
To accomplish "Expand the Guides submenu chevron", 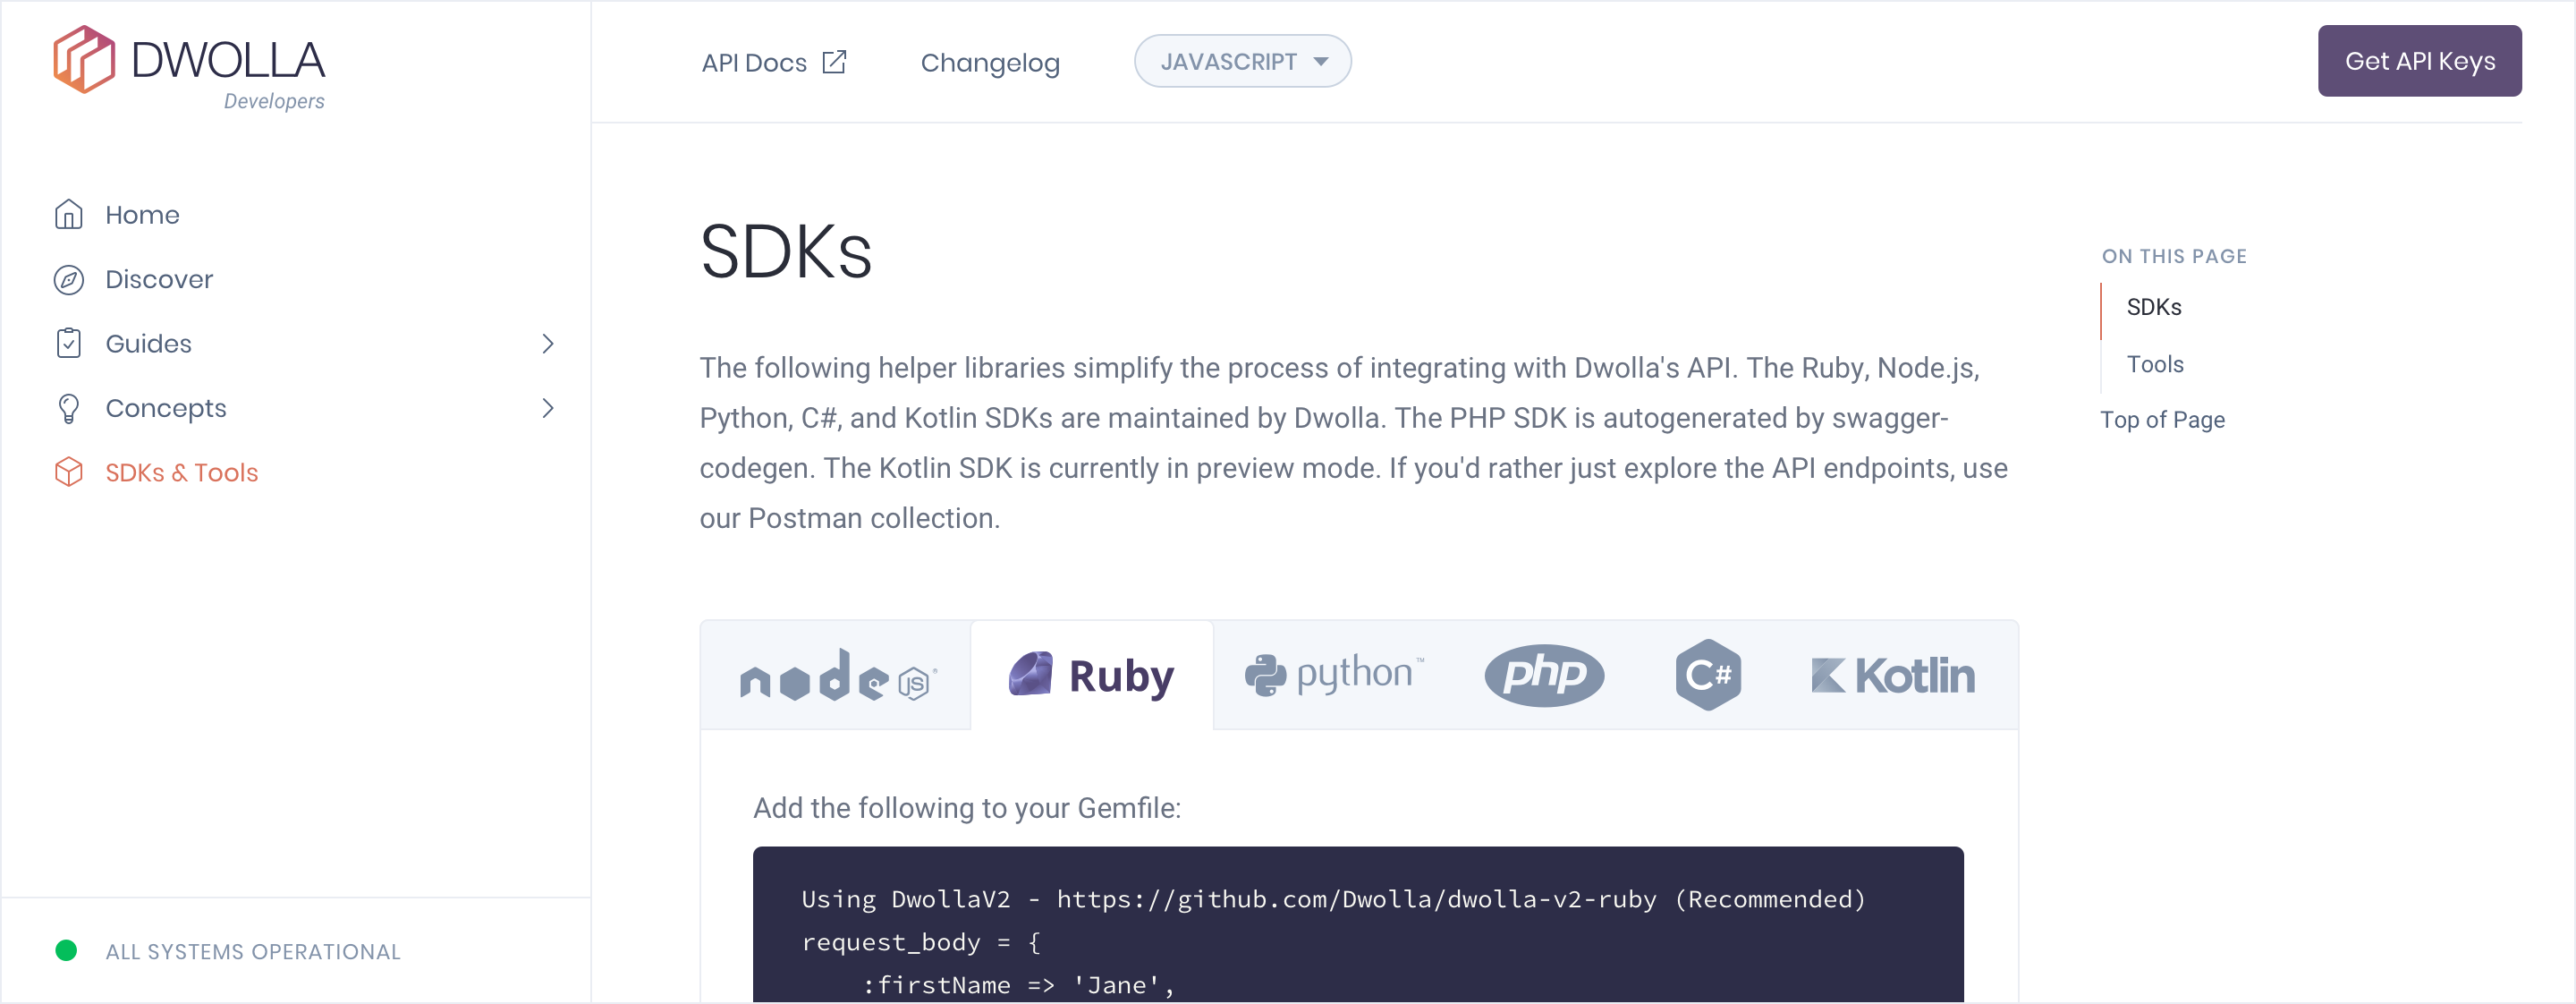I will click(x=547, y=343).
